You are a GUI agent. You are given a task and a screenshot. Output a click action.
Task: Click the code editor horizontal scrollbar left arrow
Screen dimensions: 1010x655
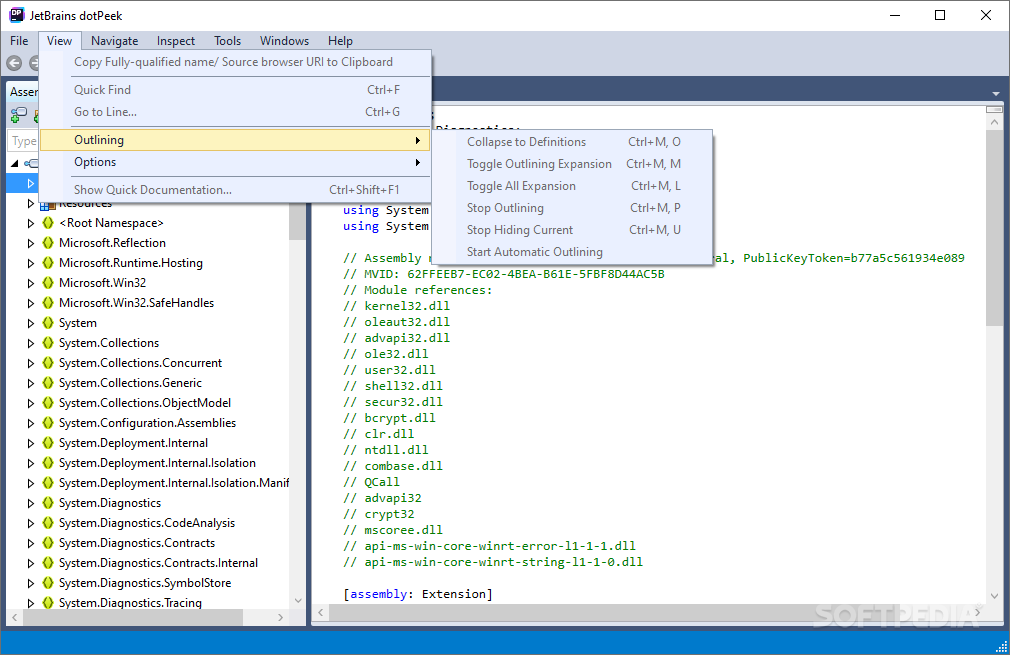(321, 612)
